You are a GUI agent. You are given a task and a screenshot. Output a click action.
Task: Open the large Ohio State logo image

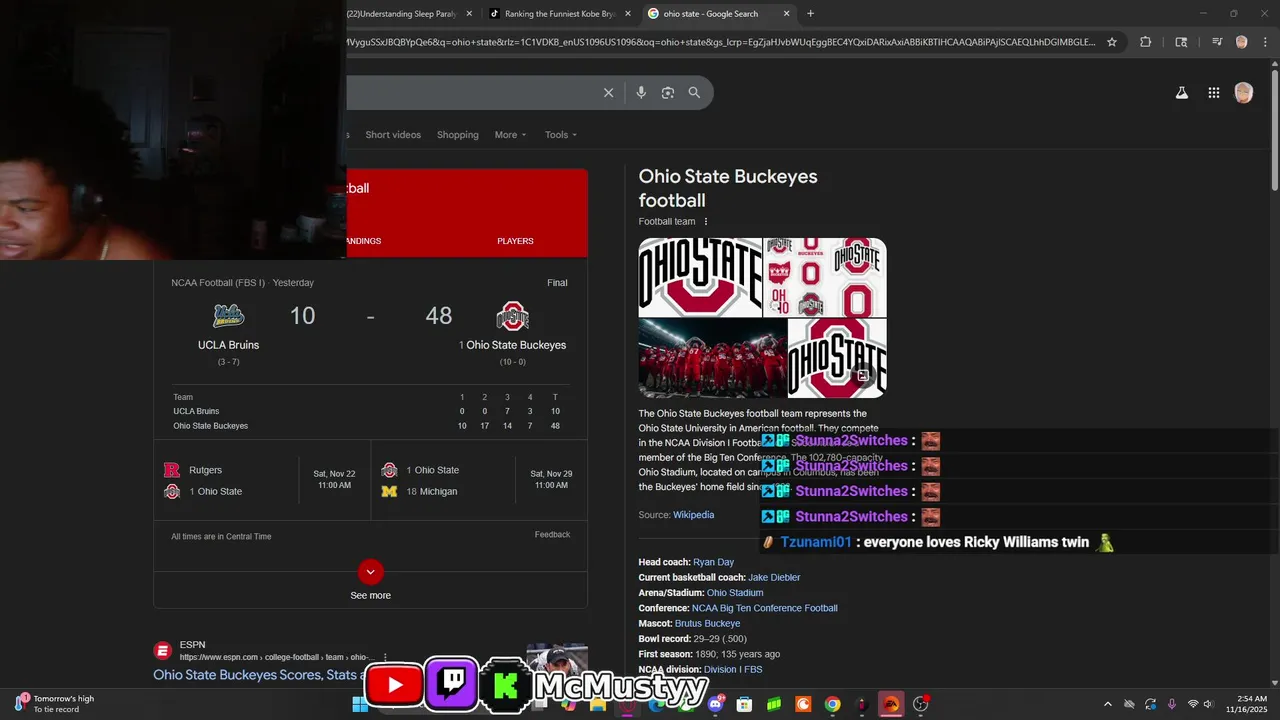click(x=700, y=277)
